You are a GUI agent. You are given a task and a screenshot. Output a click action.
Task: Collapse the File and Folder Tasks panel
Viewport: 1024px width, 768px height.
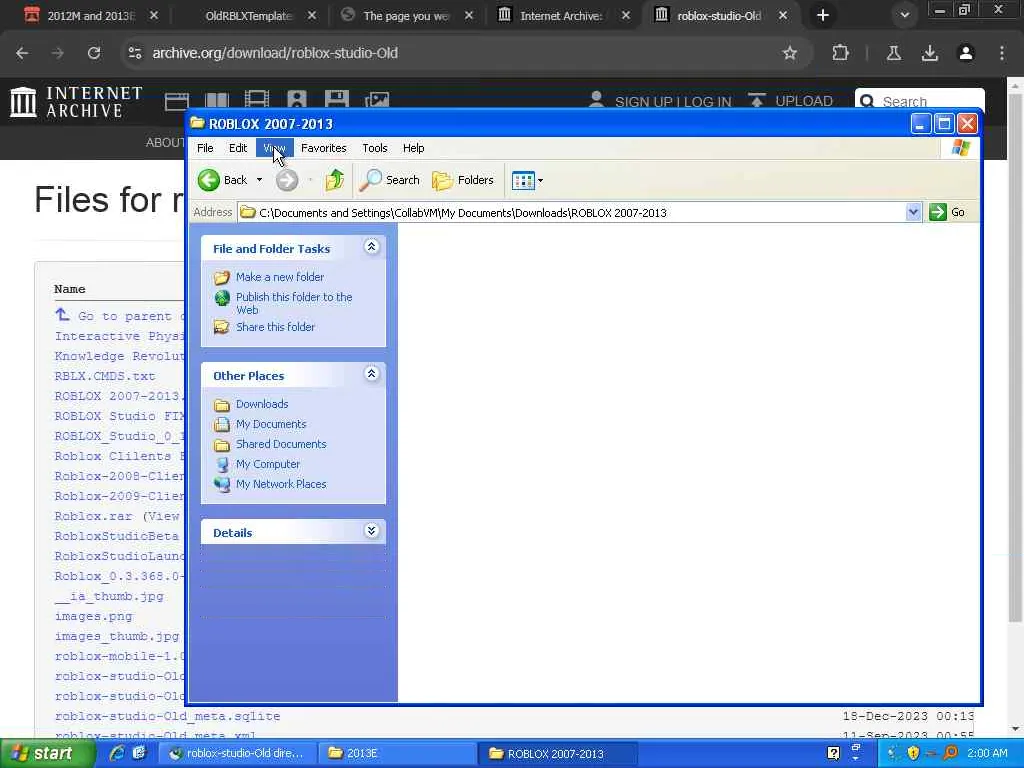point(372,247)
